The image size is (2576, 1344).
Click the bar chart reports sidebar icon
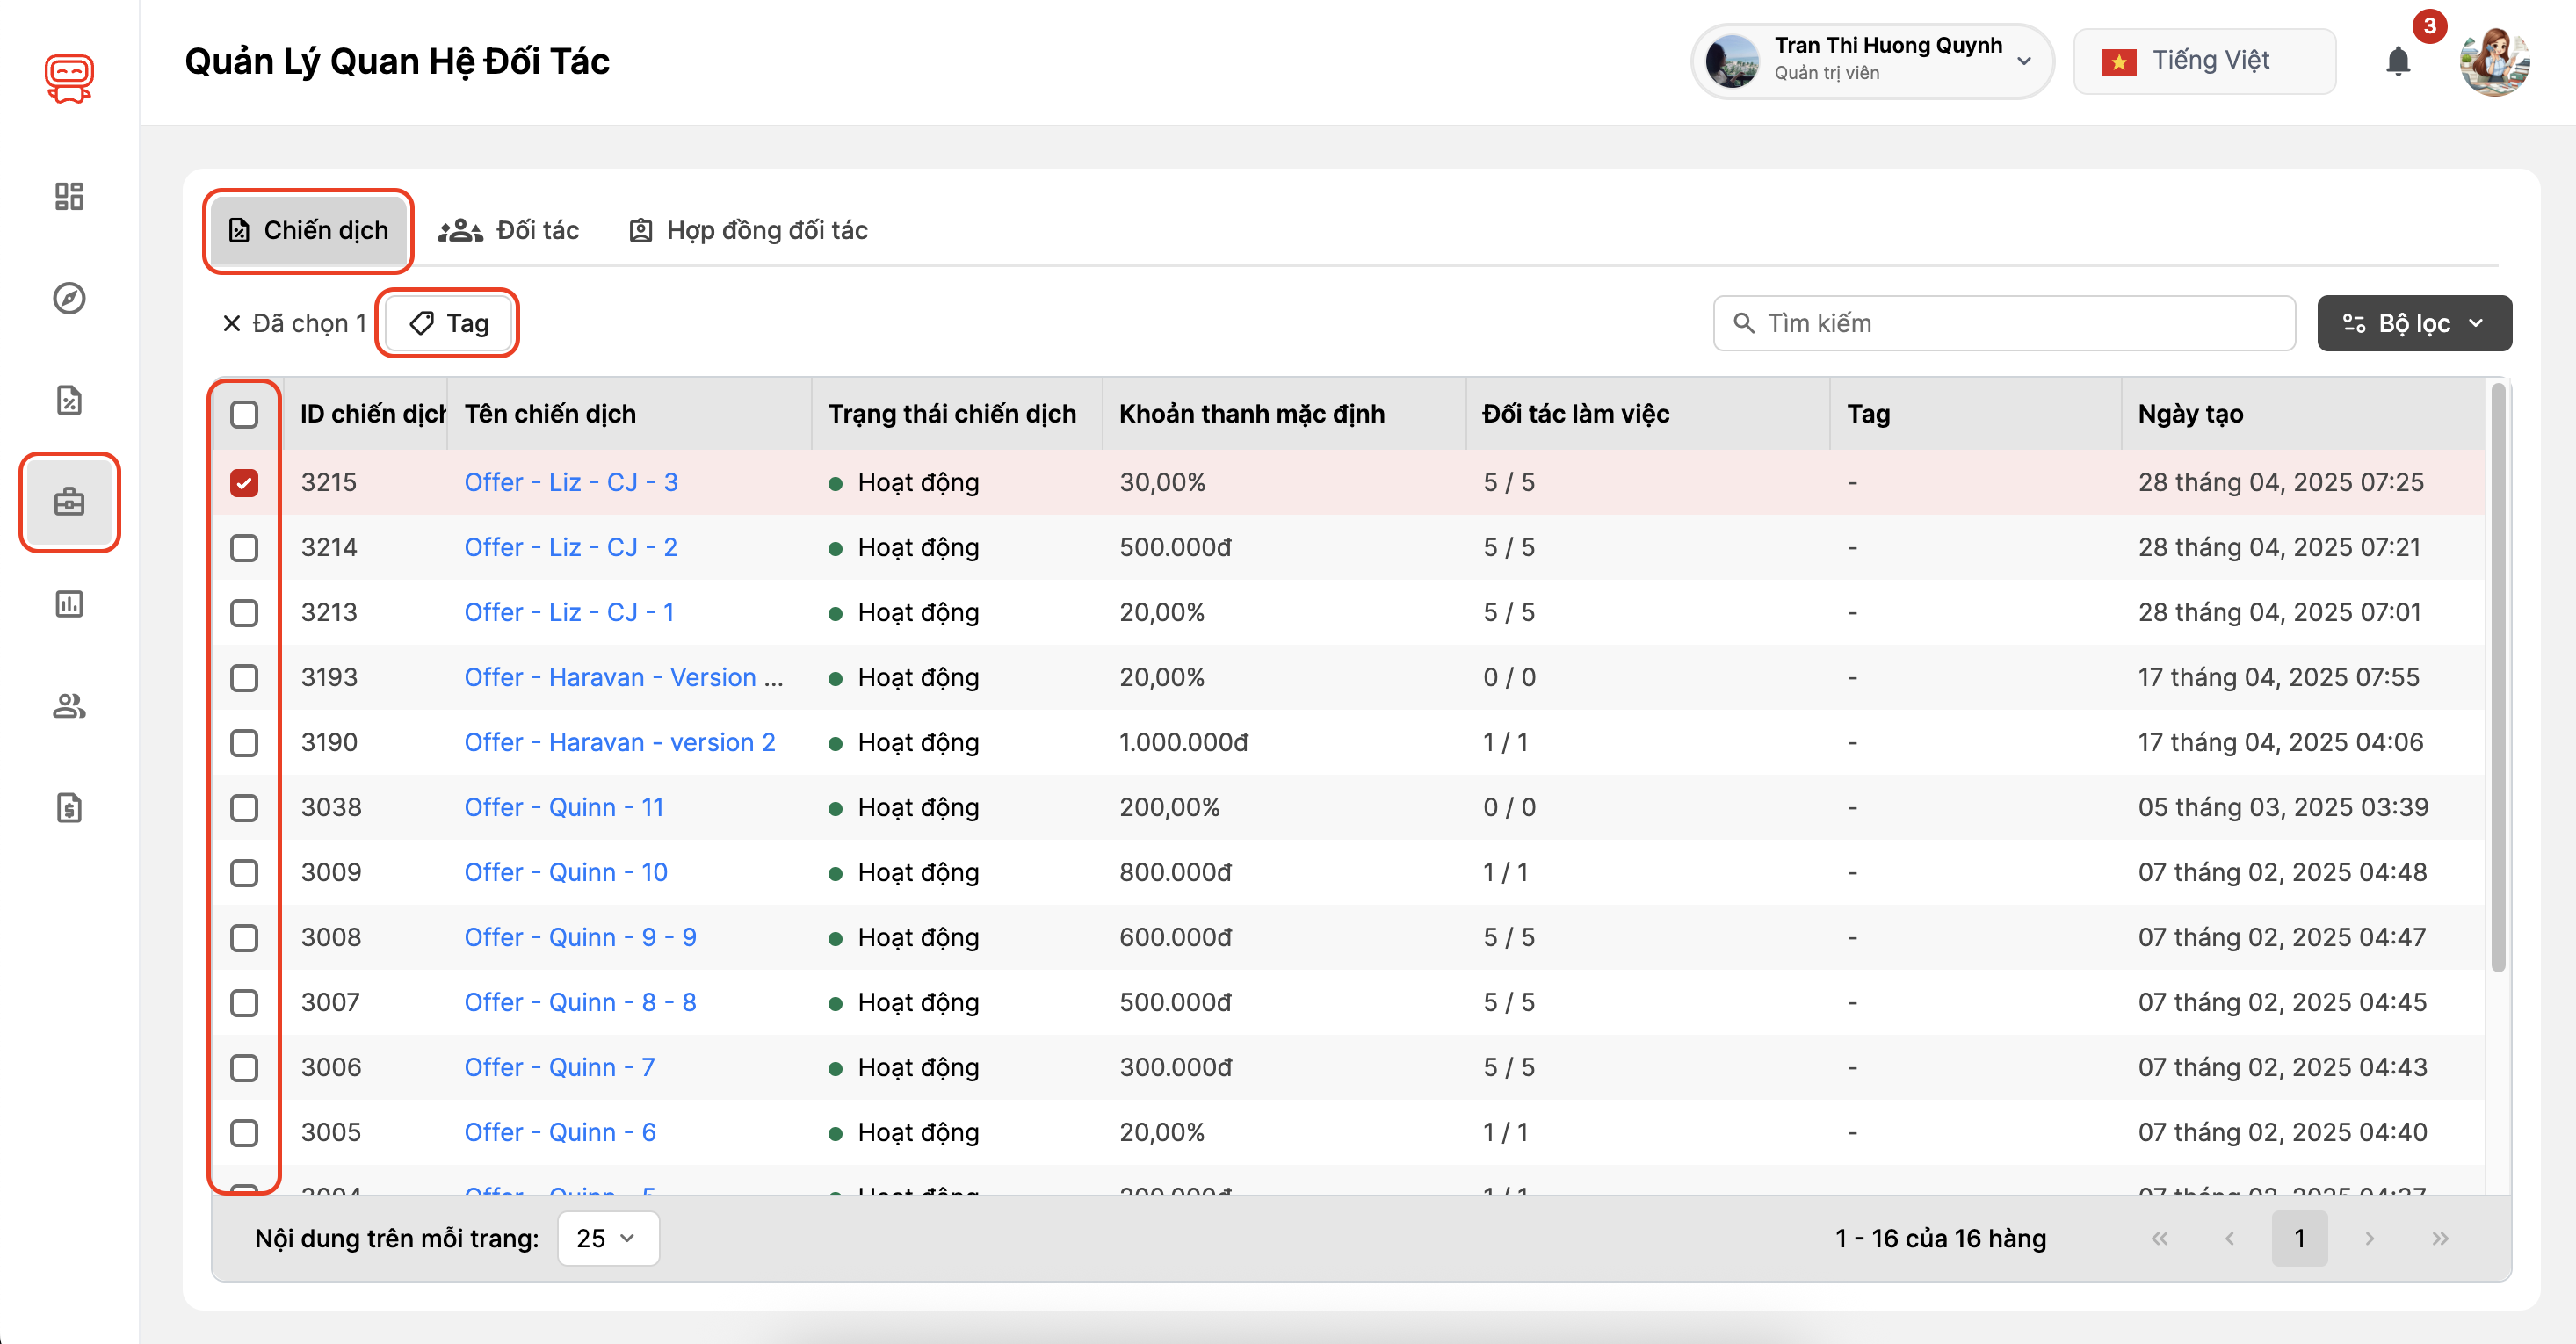point(69,604)
